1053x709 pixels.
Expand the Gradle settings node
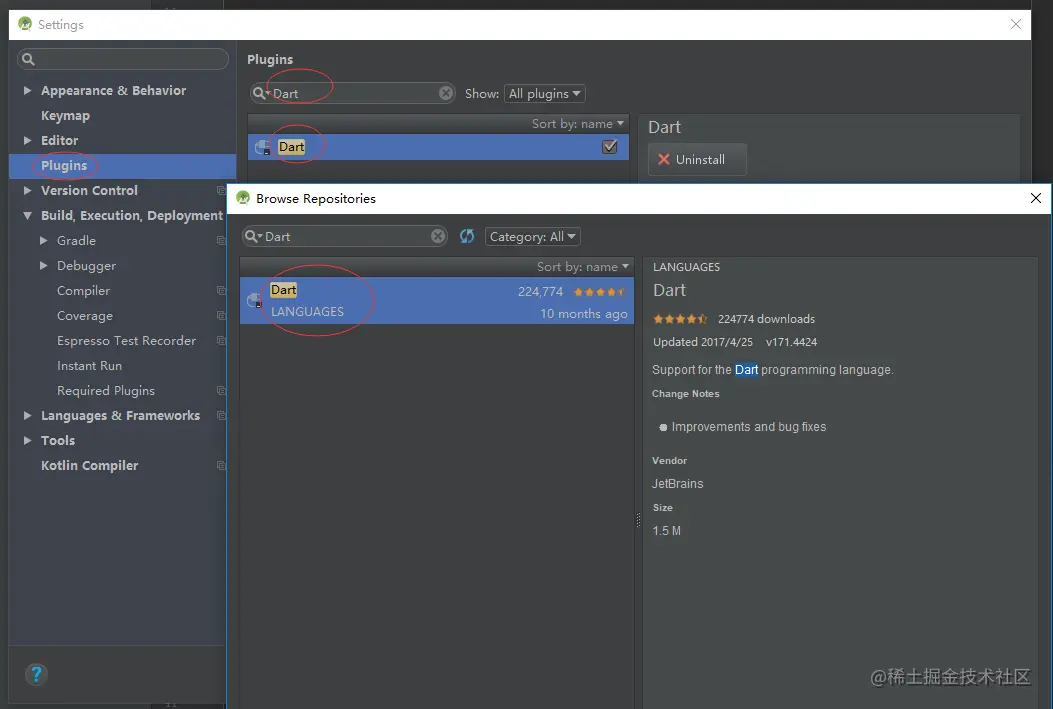click(44, 240)
